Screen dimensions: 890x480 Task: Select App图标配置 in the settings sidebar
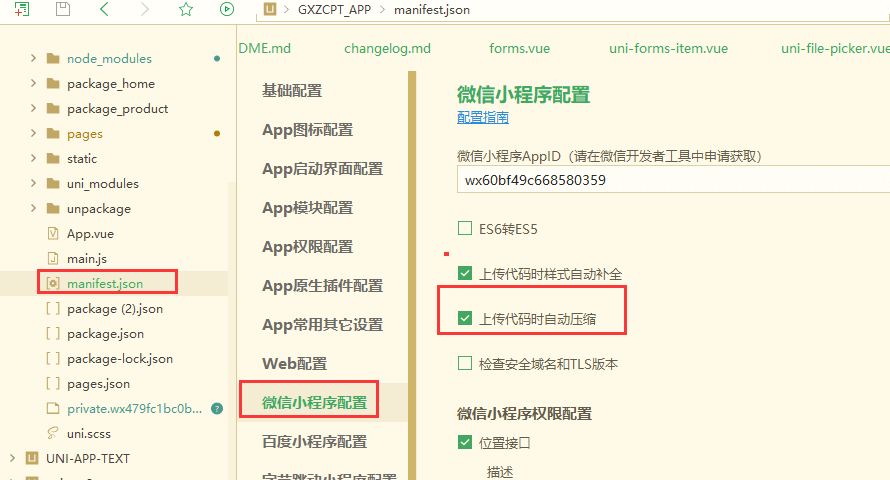click(x=307, y=130)
